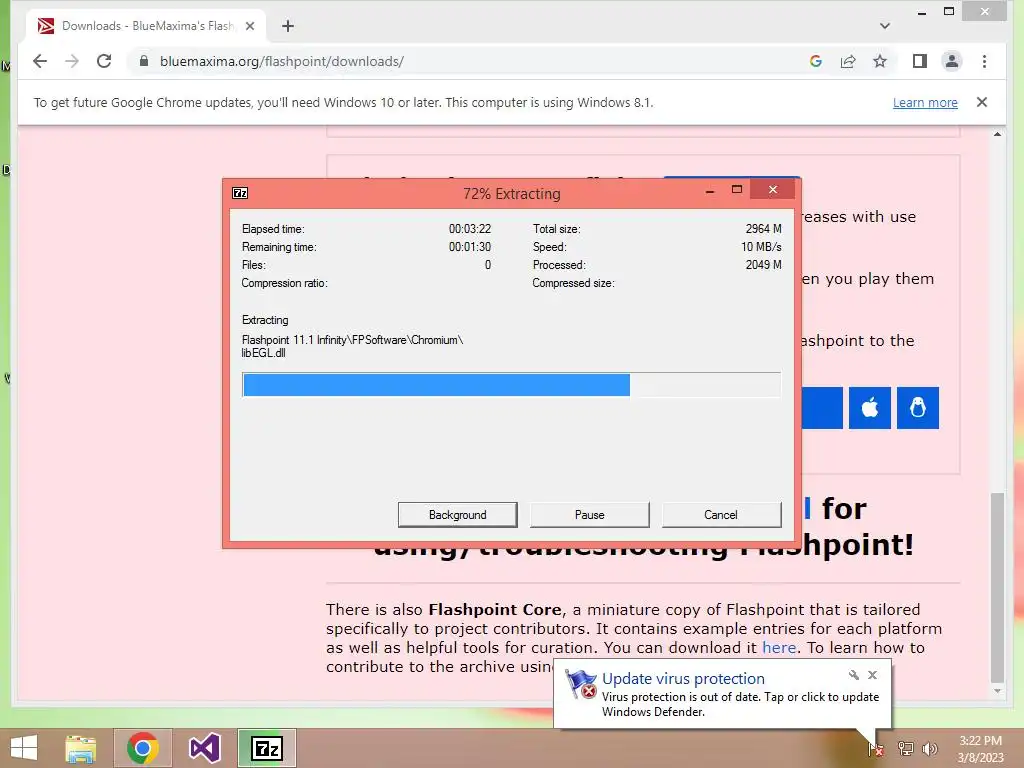
Task: Expand Chrome tab search chevron
Action: [x=884, y=26]
